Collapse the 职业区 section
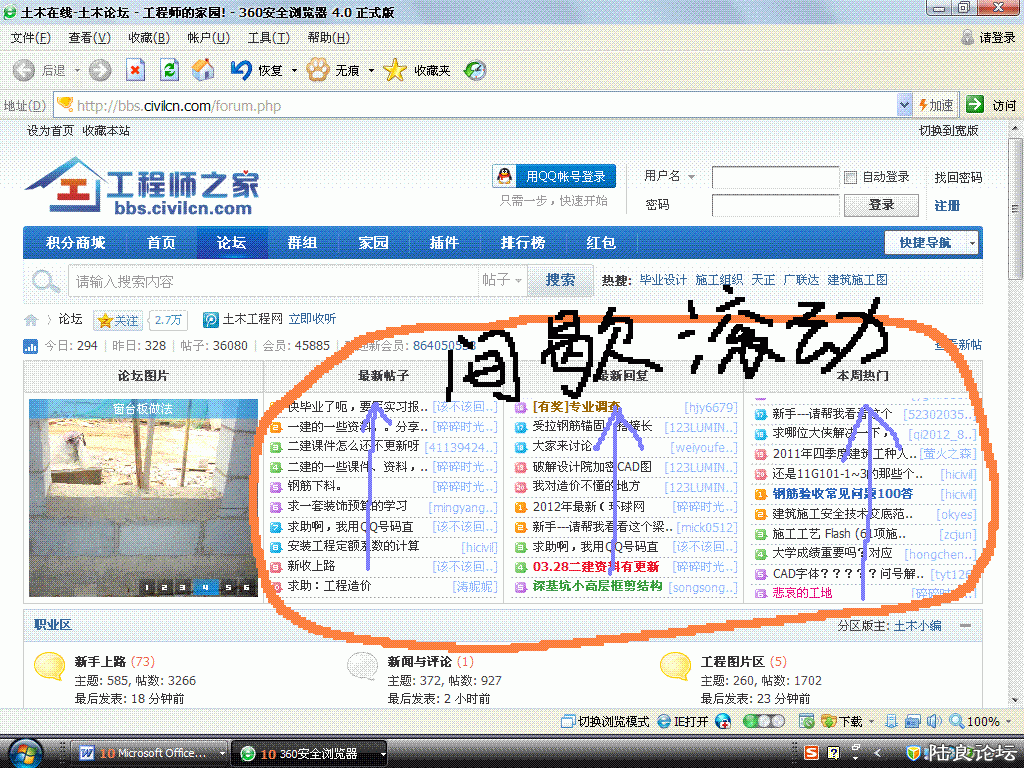This screenshot has width=1024, height=768. (965, 625)
